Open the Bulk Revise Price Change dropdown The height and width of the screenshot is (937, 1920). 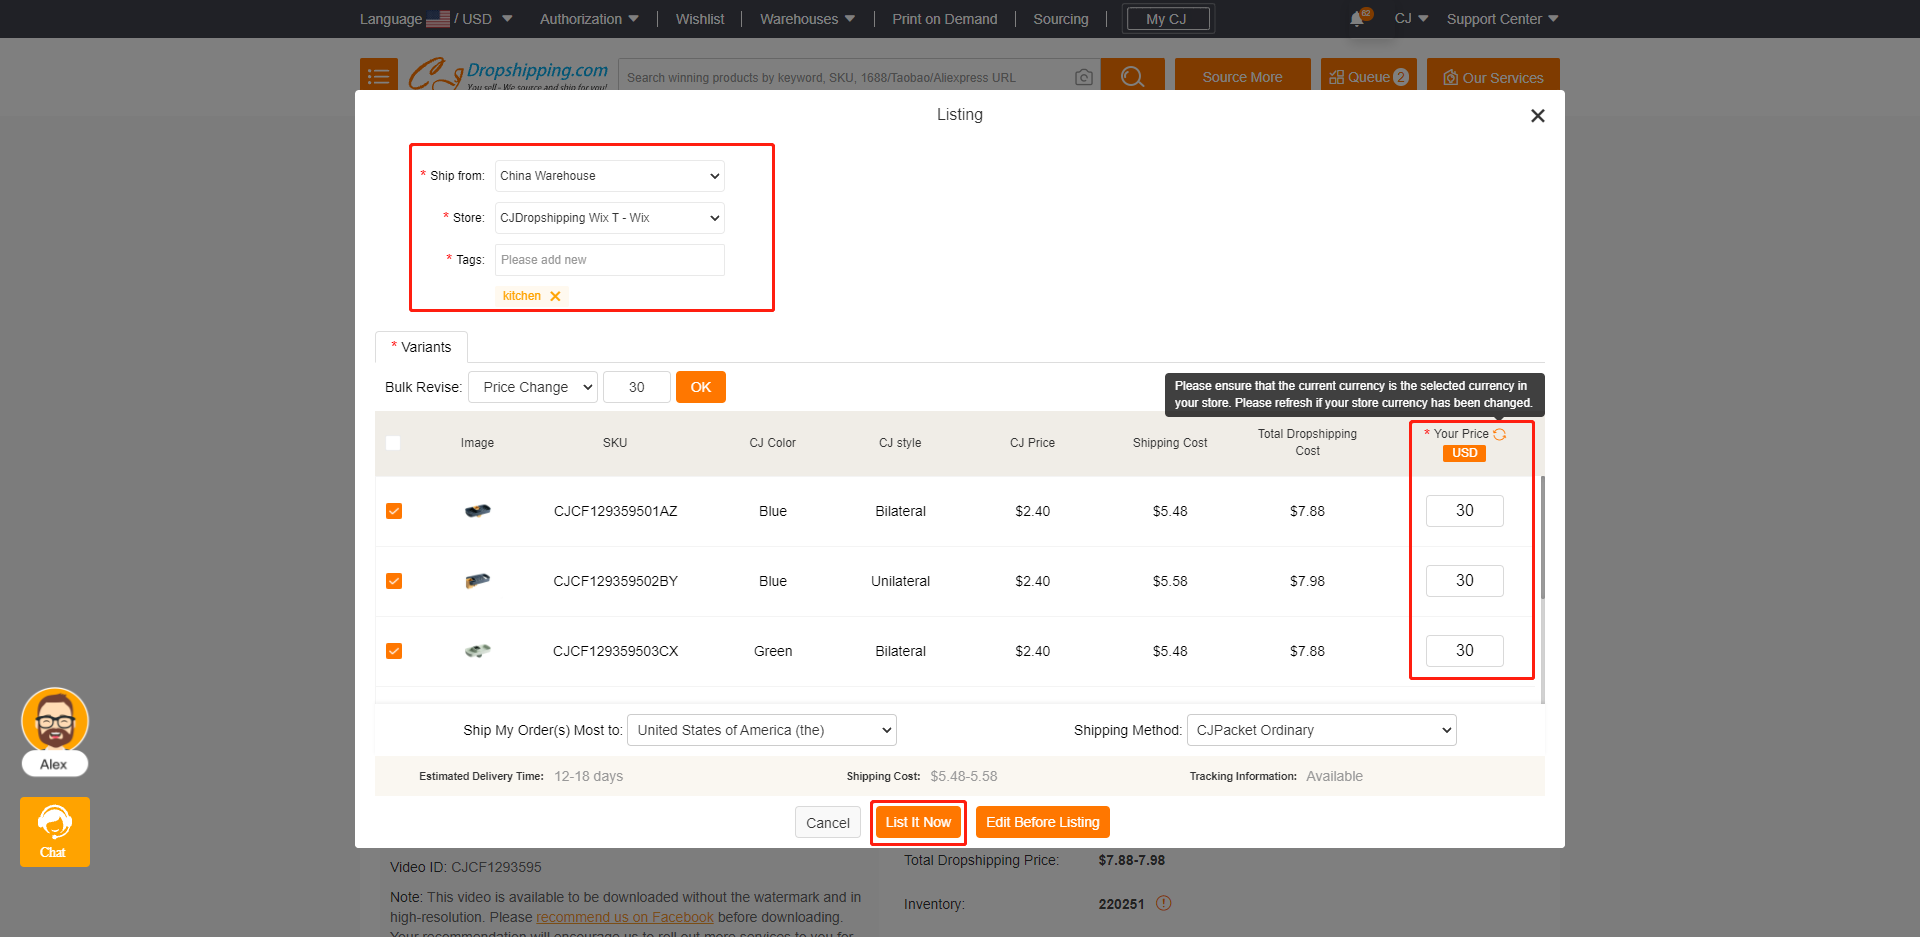(x=532, y=387)
